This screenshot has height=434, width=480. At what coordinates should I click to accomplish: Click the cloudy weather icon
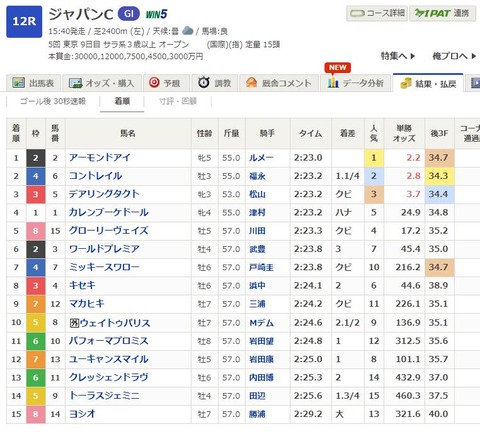click(188, 31)
